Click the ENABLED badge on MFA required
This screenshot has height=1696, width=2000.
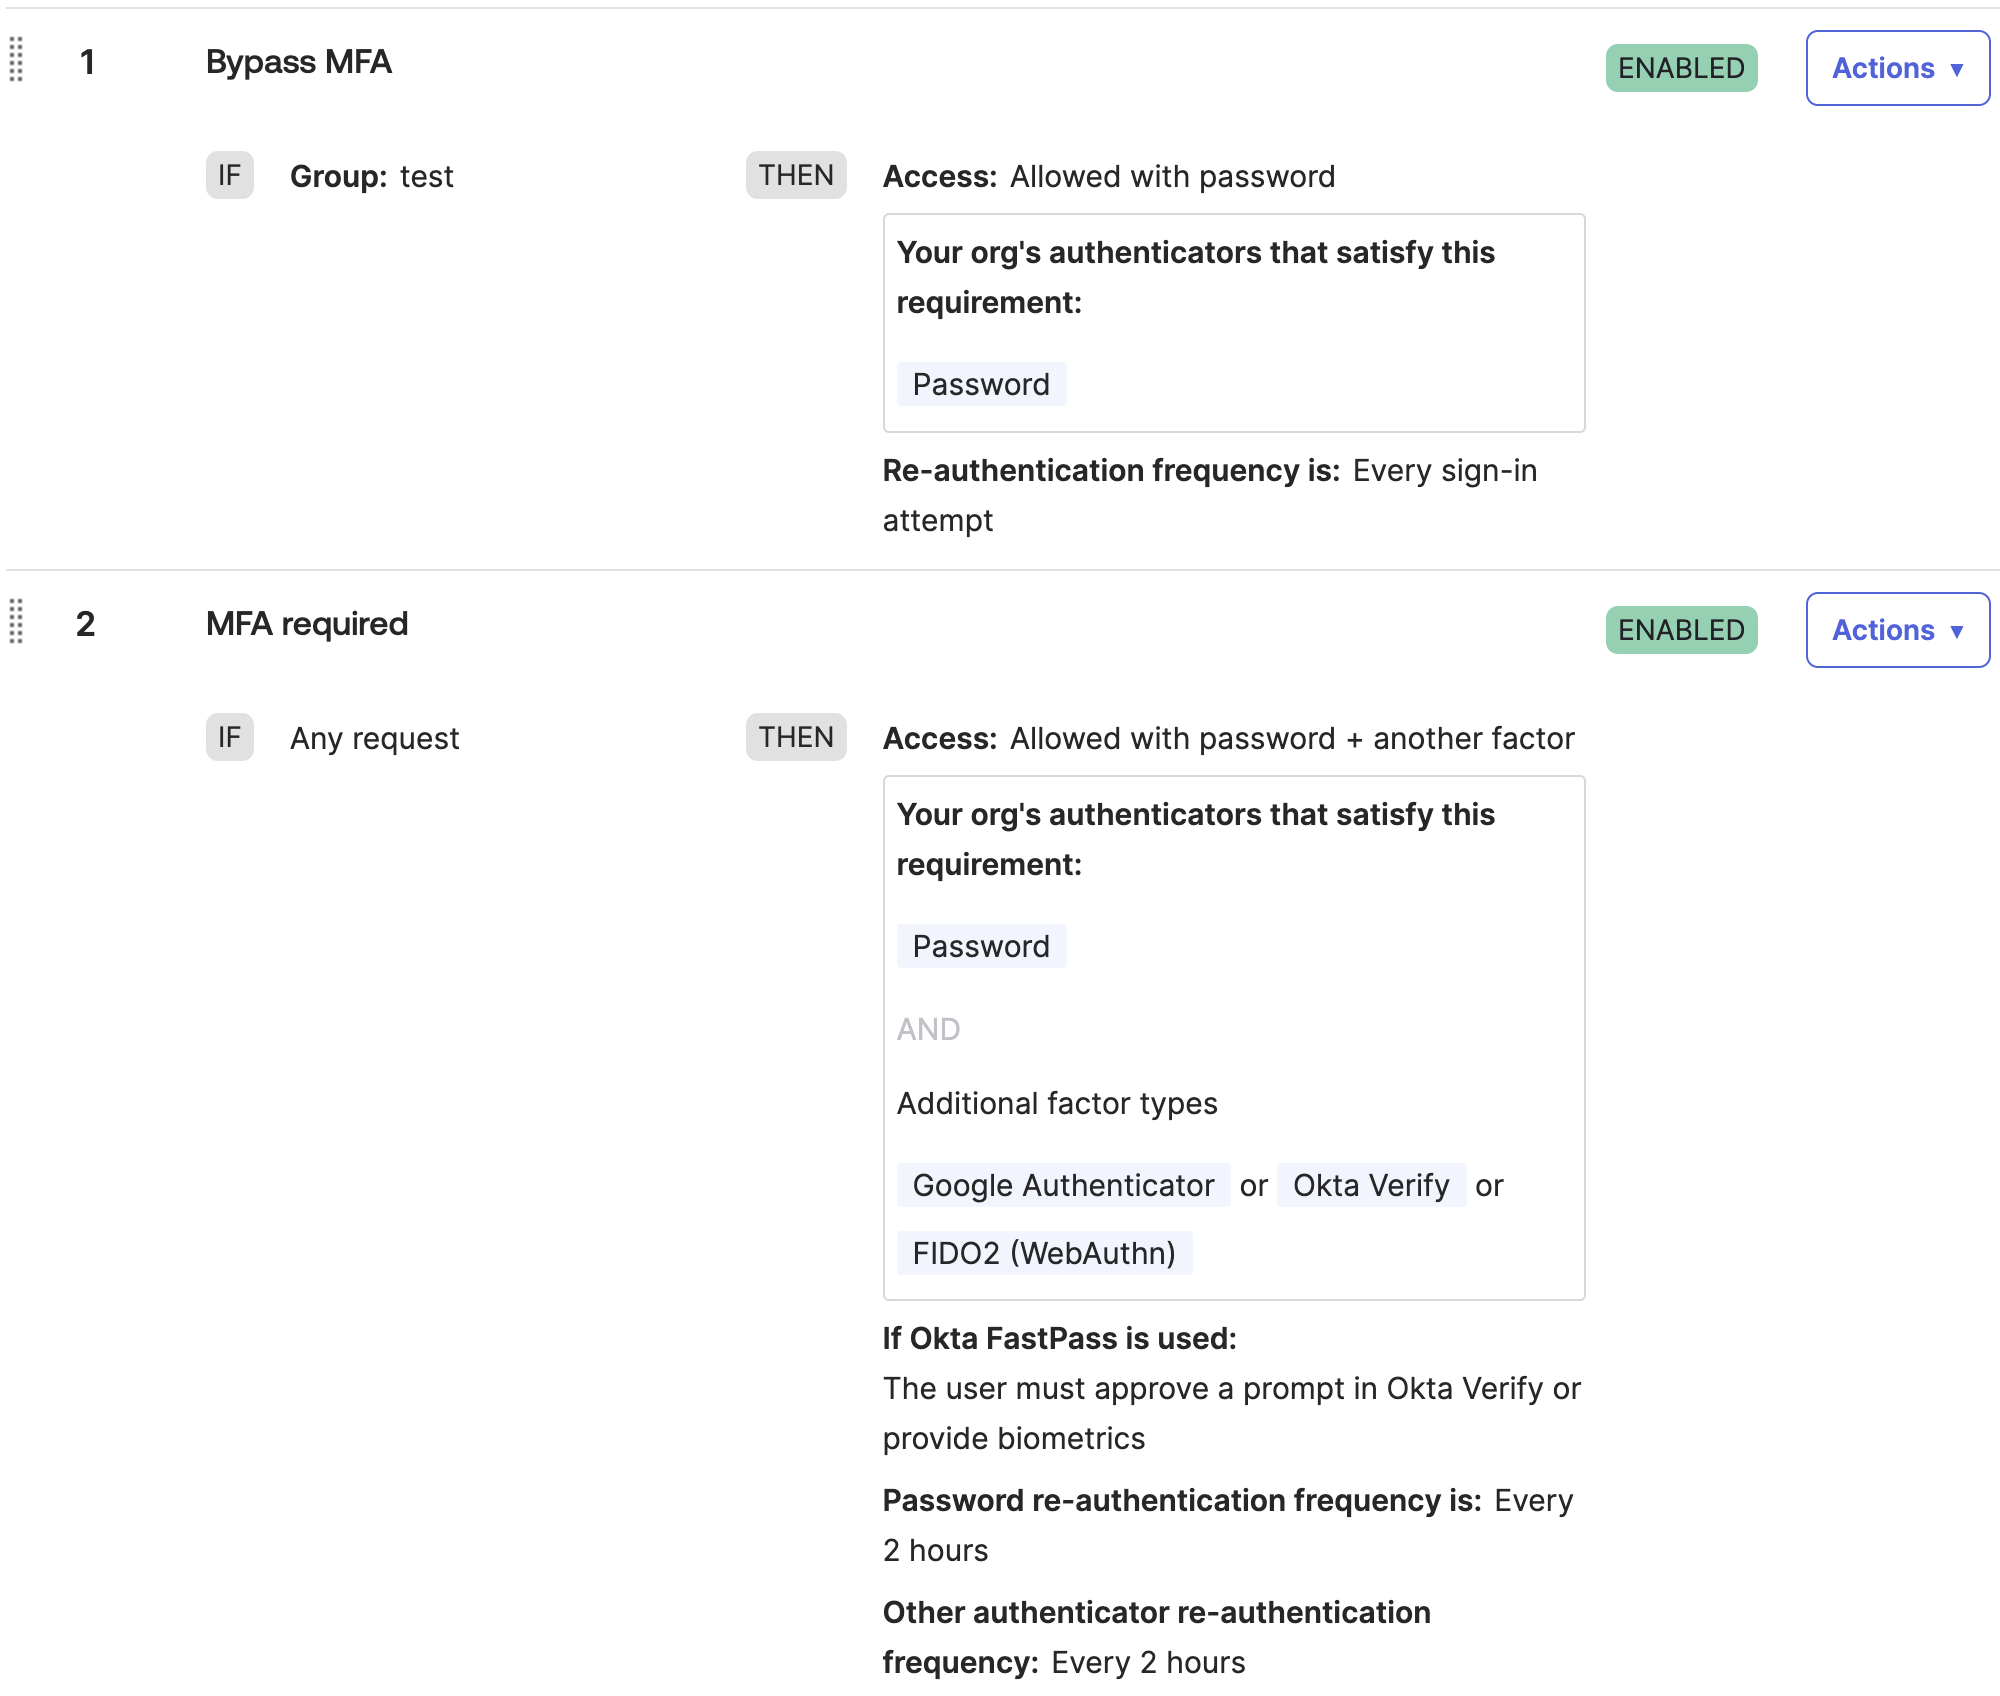click(1681, 630)
